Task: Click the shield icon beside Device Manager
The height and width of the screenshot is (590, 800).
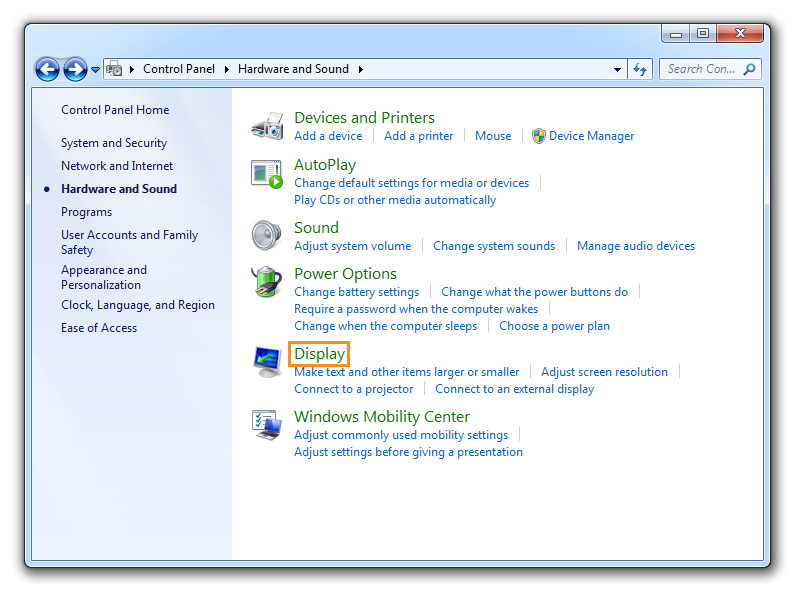Action: click(x=538, y=136)
